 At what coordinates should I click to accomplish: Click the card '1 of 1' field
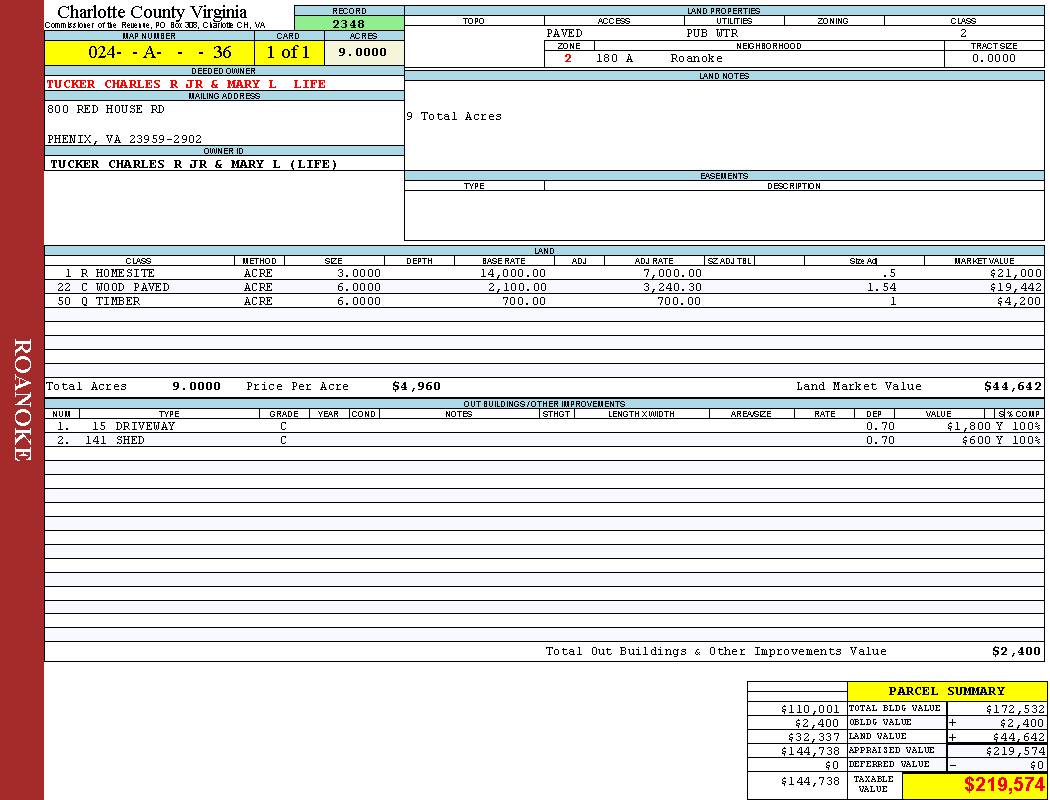click(288, 52)
